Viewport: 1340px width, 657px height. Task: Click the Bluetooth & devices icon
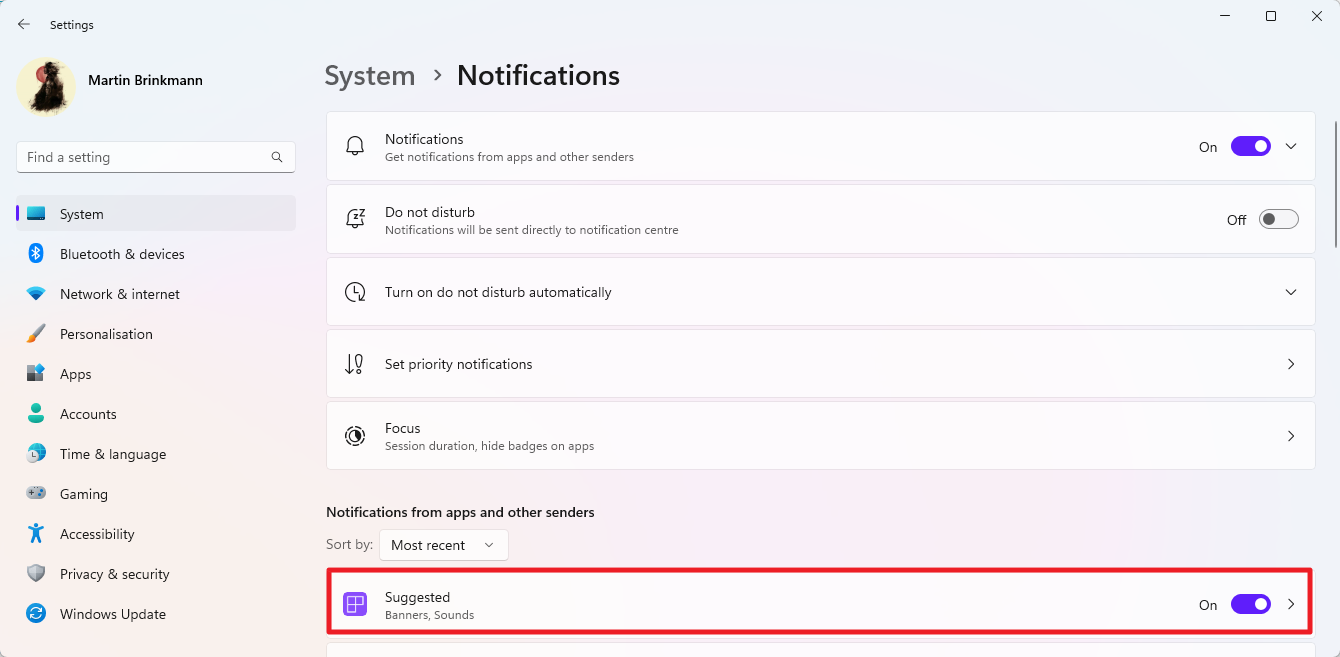(x=36, y=254)
